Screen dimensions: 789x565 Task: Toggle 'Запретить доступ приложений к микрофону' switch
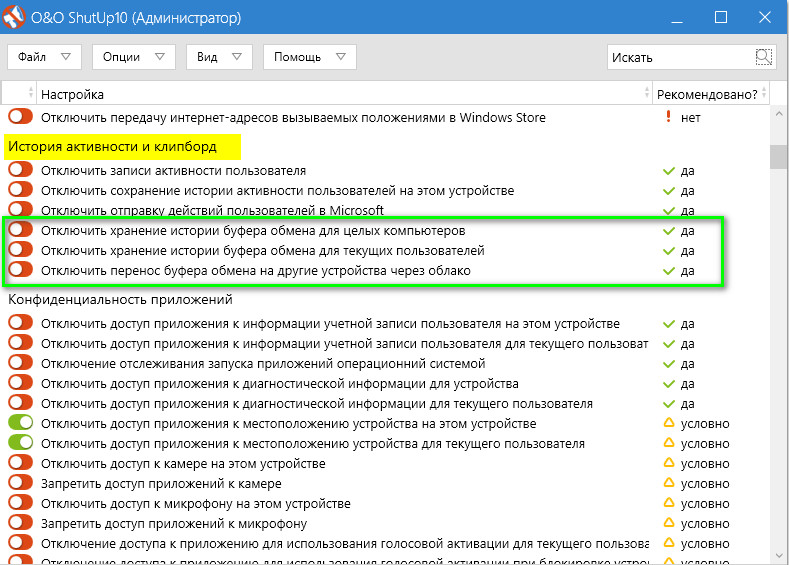tap(21, 522)
